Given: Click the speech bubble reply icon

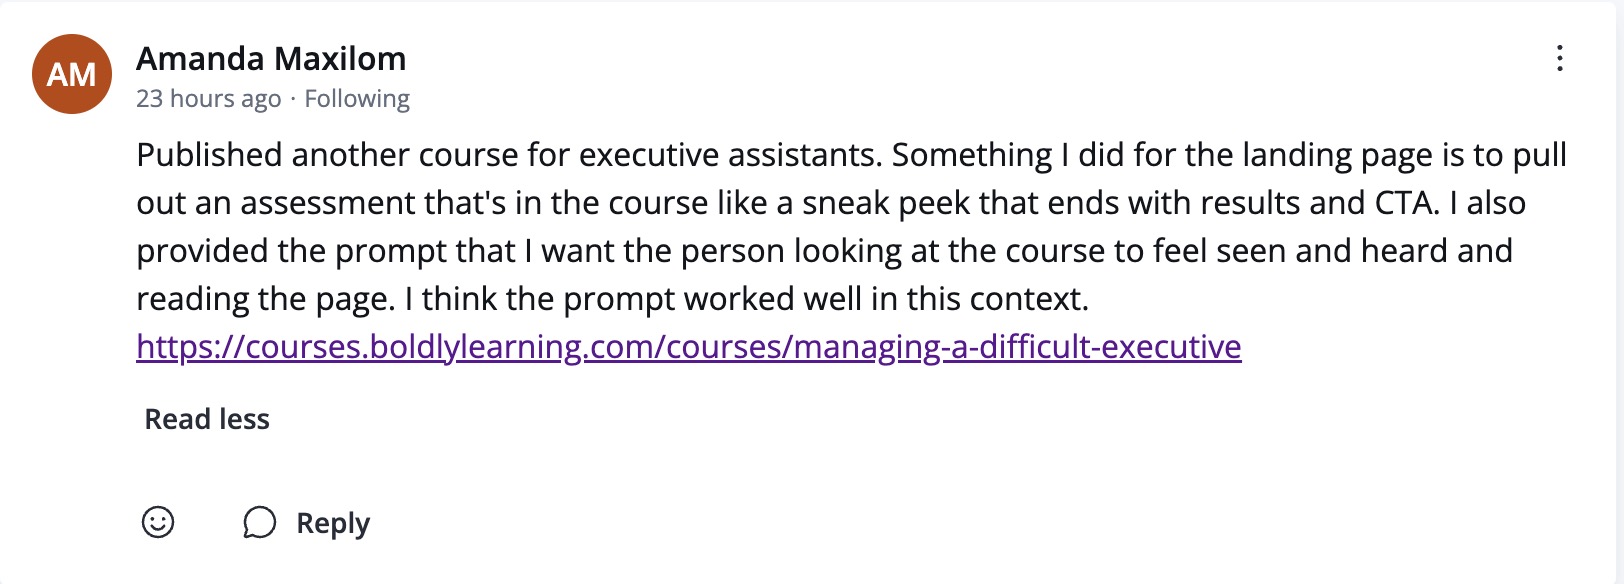Looking at the screenshot, I should 259,522.
